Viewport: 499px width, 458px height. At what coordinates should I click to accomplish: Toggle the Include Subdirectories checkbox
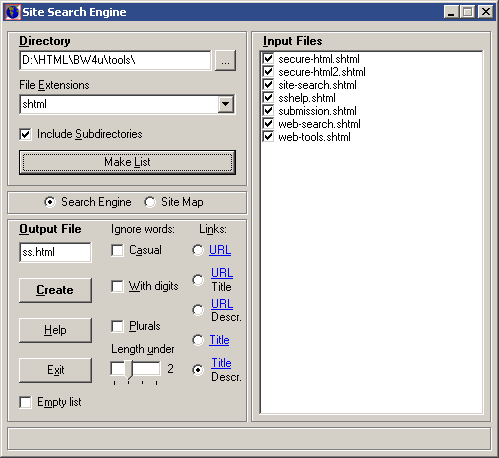tap(26, 134)
